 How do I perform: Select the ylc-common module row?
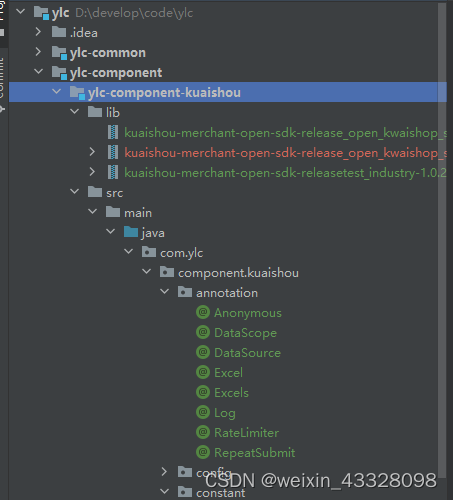tap(228, 52)
